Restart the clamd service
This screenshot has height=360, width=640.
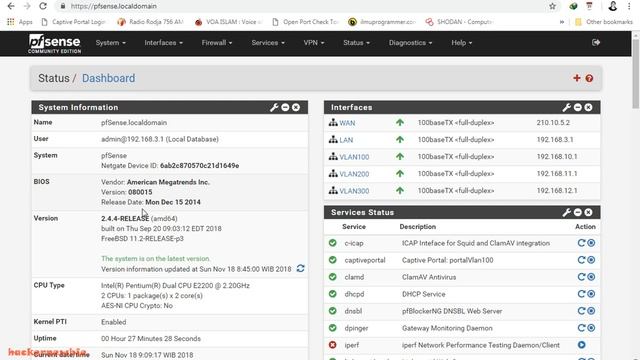click(x=581, y=277)
